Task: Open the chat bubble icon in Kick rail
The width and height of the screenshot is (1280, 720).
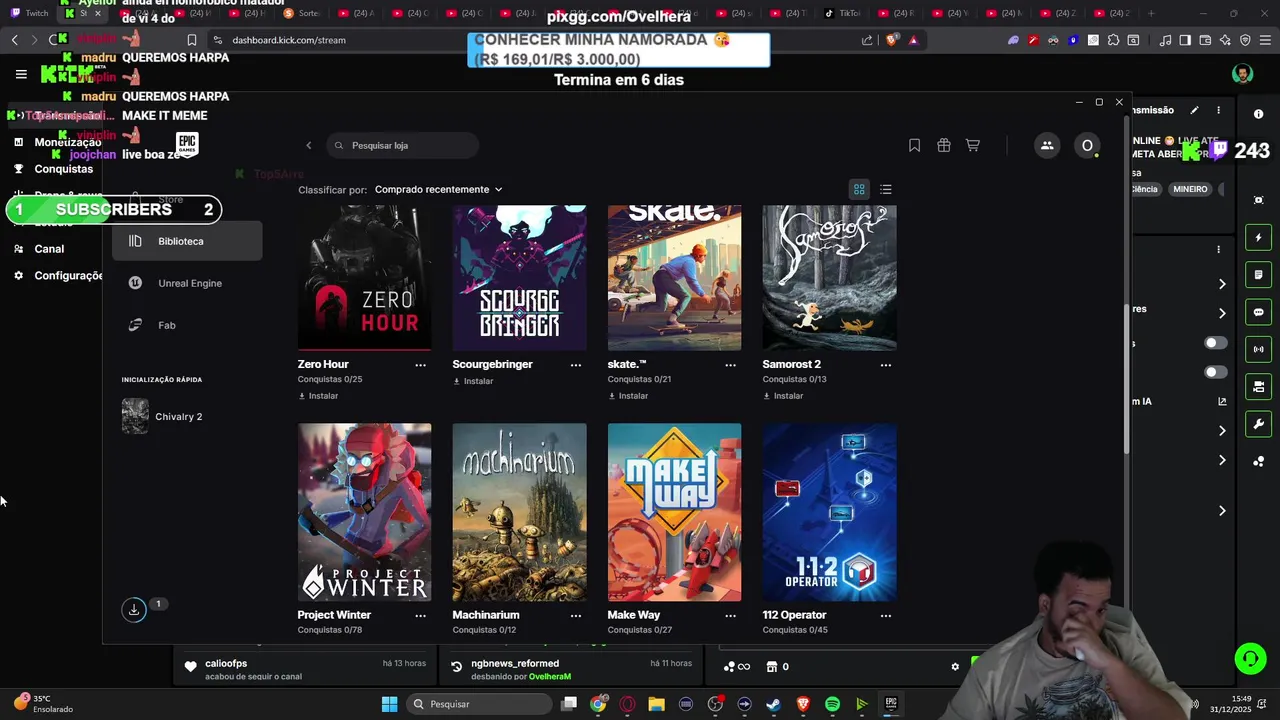Action: pos(1258,312)
